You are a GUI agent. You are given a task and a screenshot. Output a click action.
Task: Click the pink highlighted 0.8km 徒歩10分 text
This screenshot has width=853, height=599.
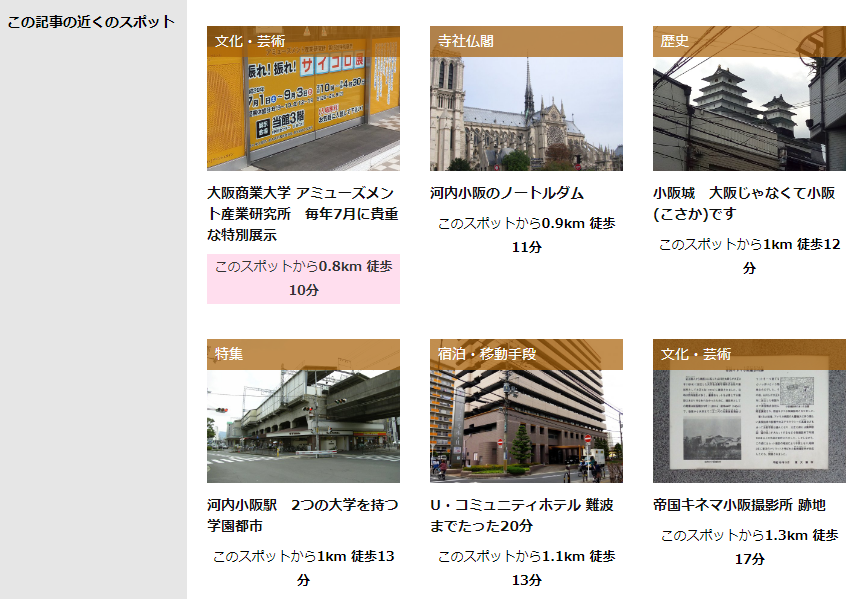pos(303,278)
